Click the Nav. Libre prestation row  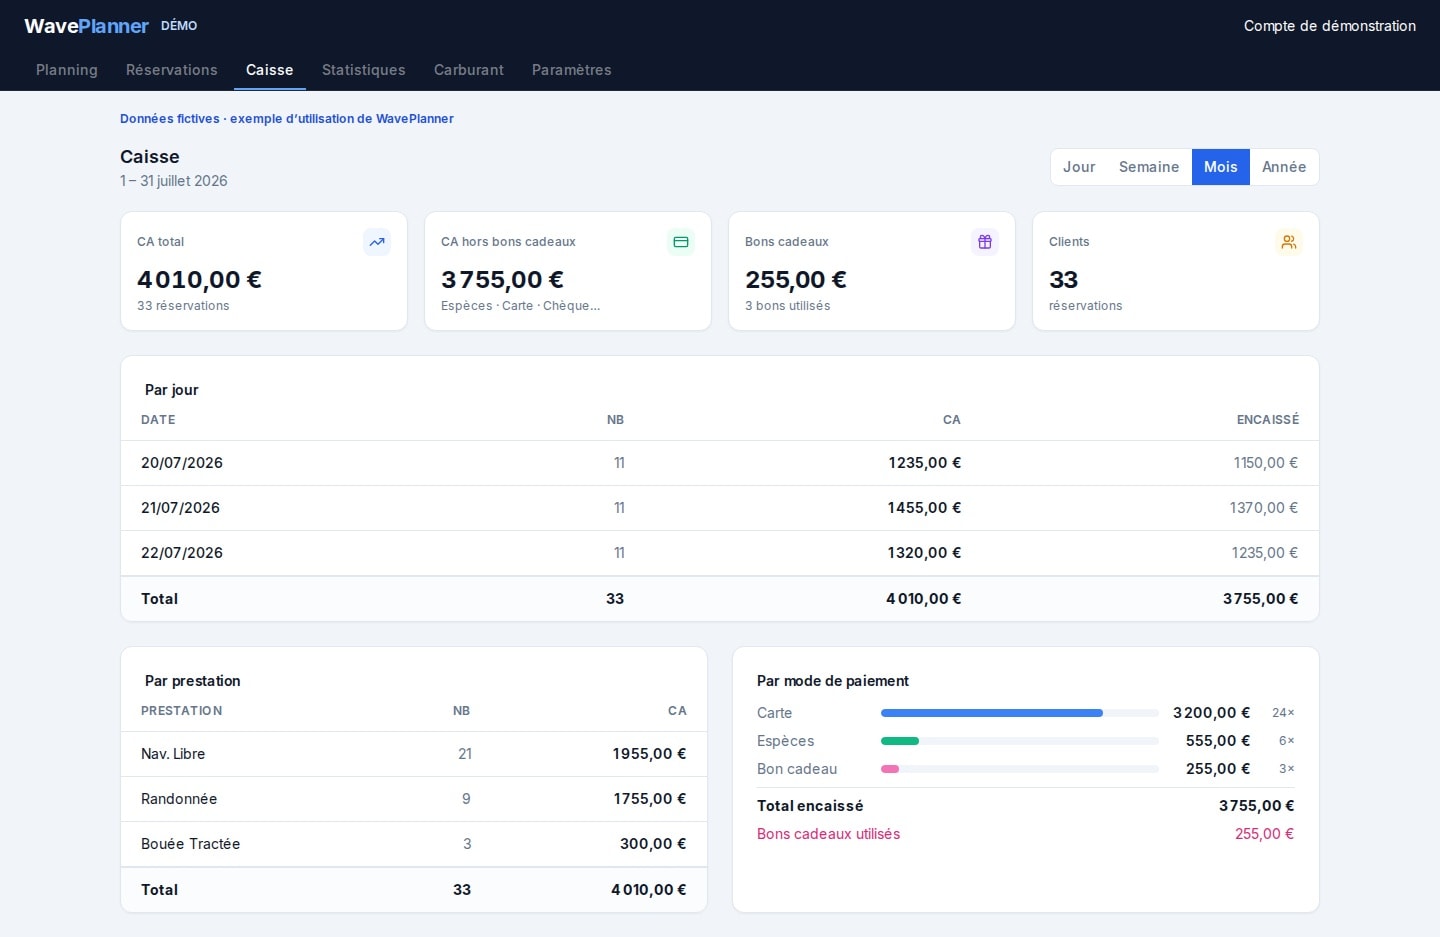[414, 754]
